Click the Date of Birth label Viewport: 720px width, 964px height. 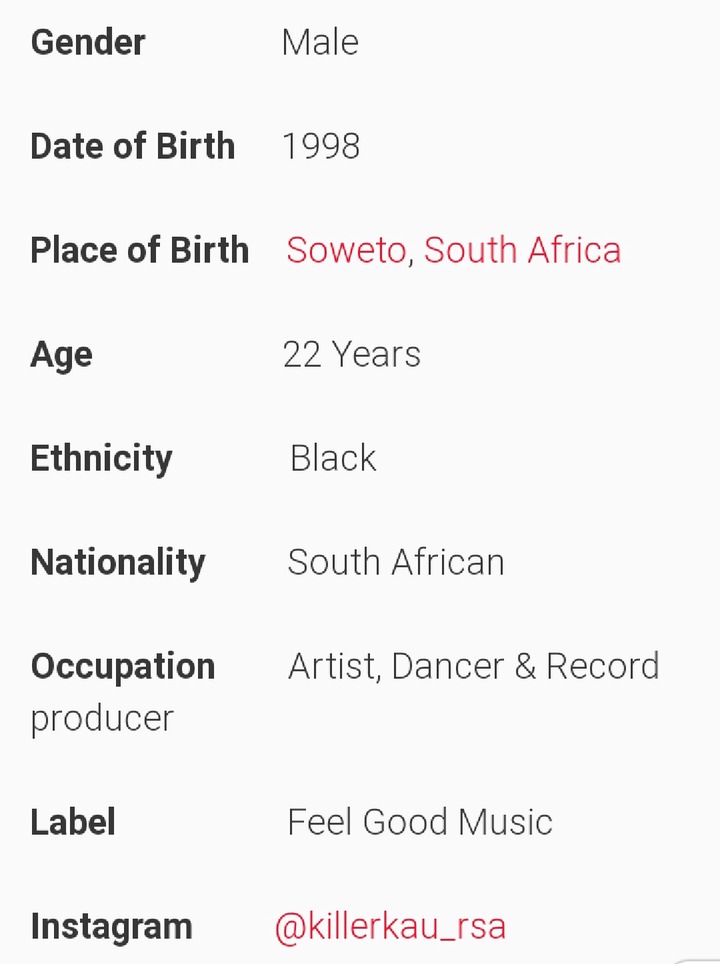pos(132,146)
